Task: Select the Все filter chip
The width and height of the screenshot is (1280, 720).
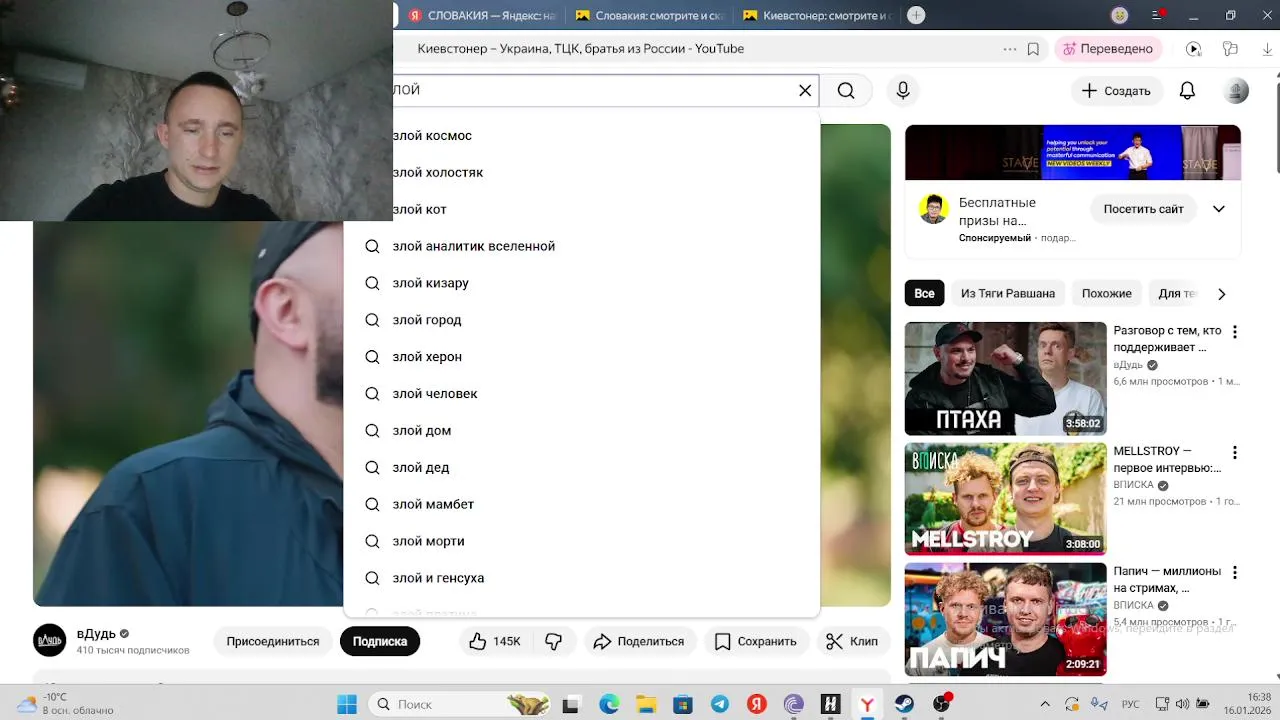Action: pyautogui.click(x=924, y=293)
